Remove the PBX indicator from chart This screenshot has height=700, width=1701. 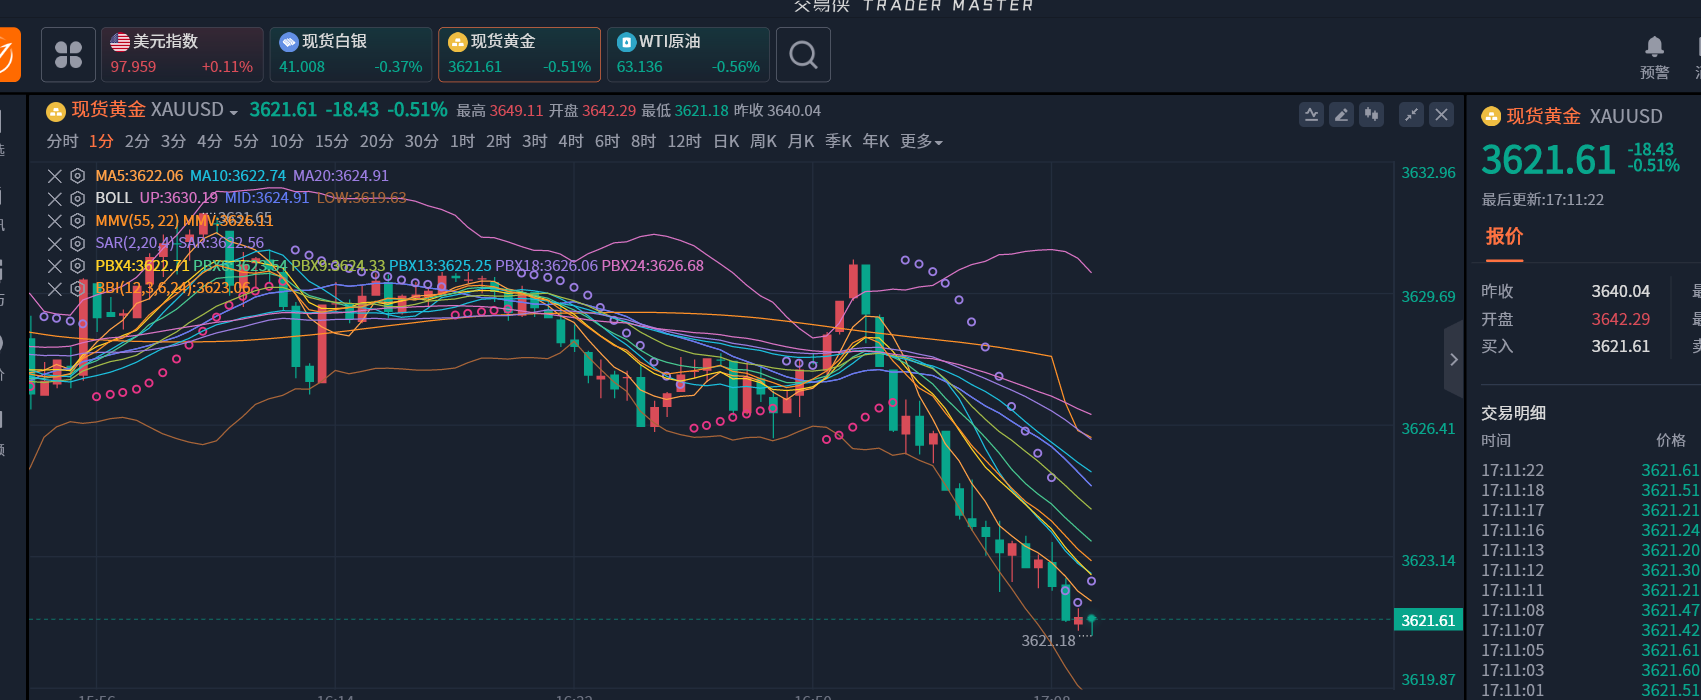(x=55, y=266)
